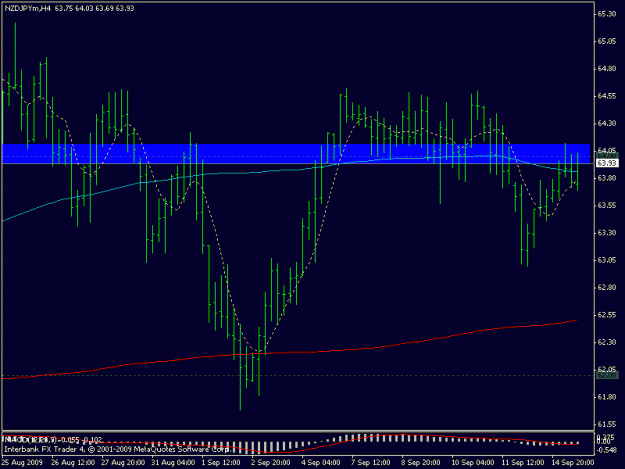Viewport: 625px width, 469px height.
Task: Click the 62.55 price axis label
Action: (x=606, y=315)
